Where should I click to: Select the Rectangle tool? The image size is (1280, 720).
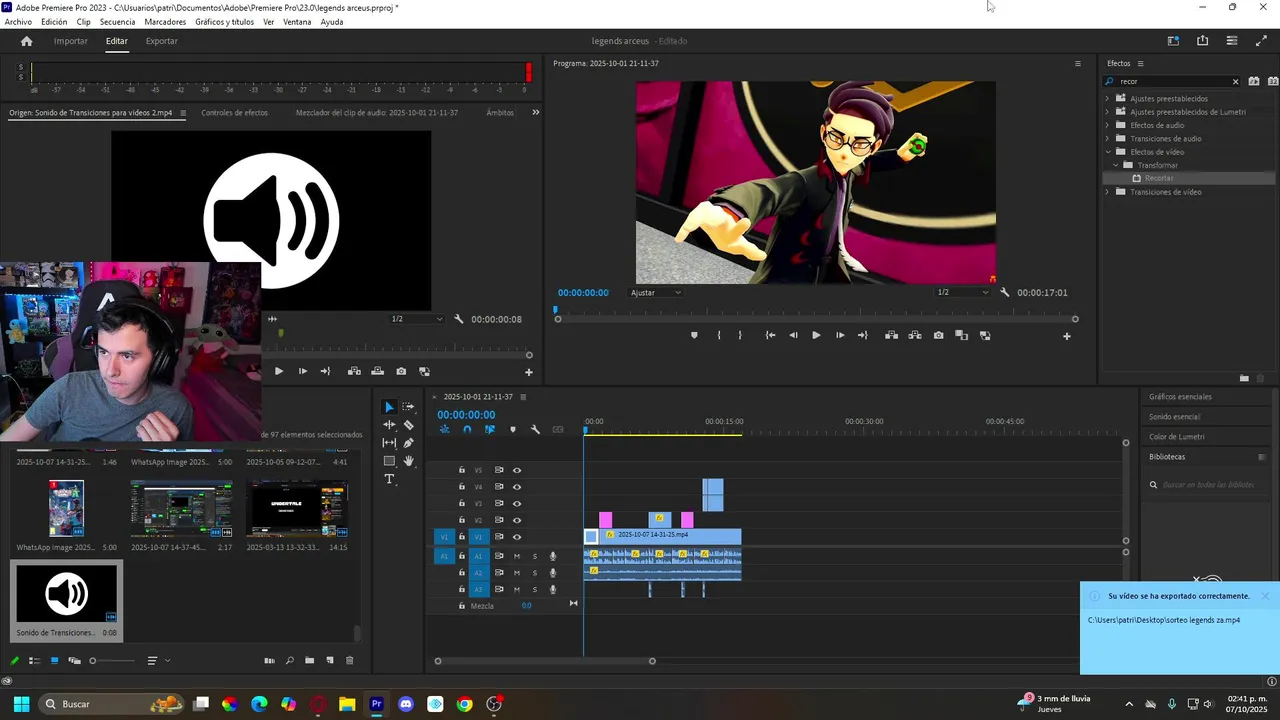[389, 461]
